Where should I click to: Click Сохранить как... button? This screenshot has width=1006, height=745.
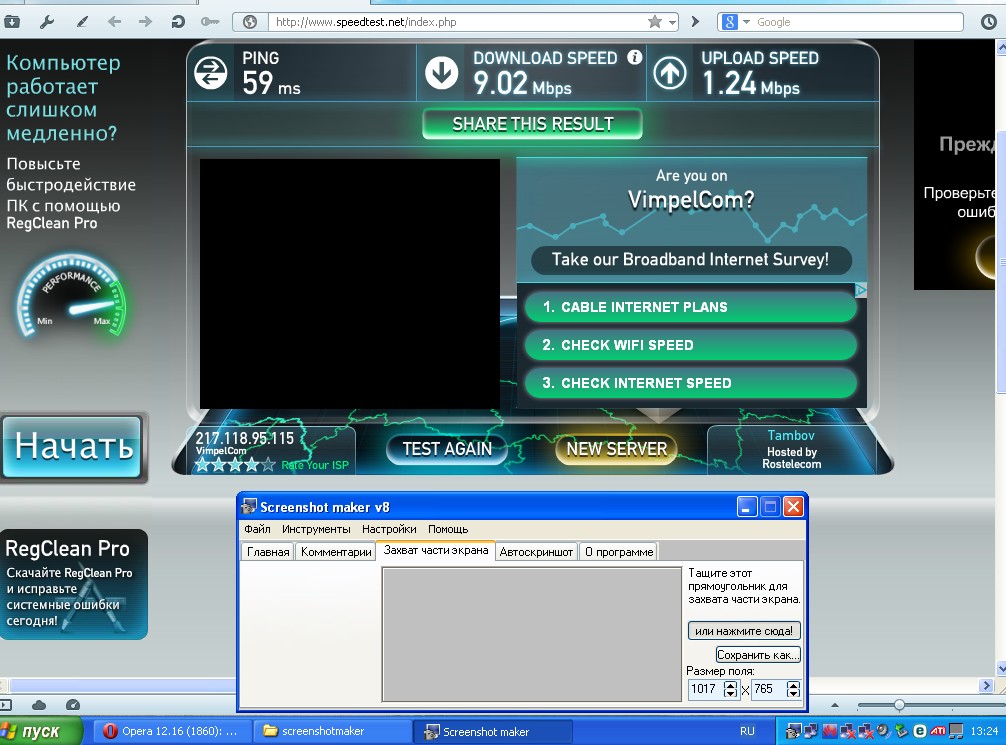pos(758,655)
